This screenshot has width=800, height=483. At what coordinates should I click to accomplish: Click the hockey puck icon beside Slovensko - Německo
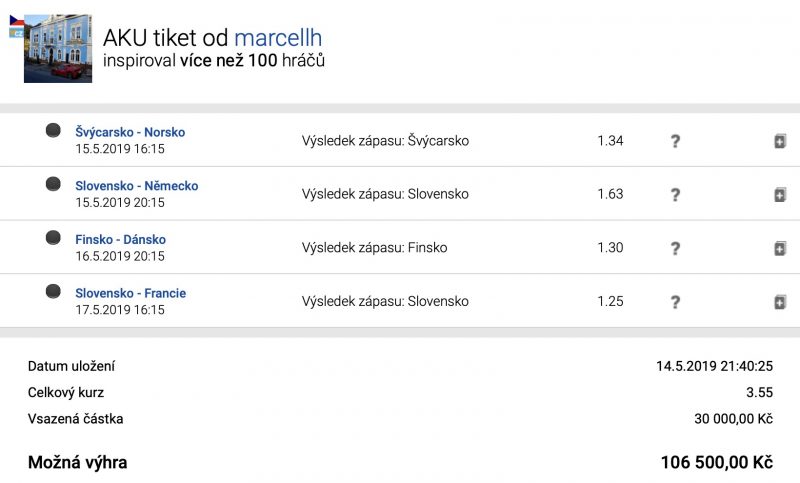tap(53, 185)
